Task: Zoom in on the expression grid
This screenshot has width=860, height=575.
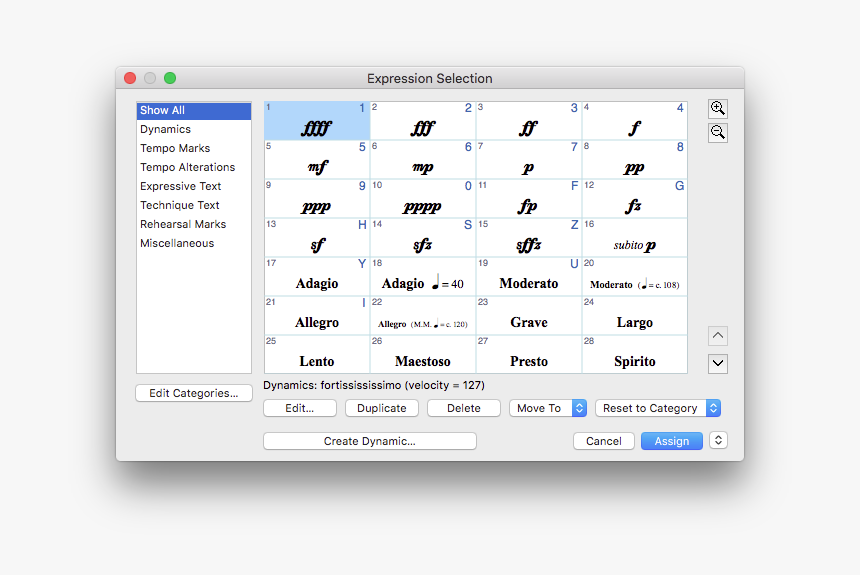Action: coord(717,108)
